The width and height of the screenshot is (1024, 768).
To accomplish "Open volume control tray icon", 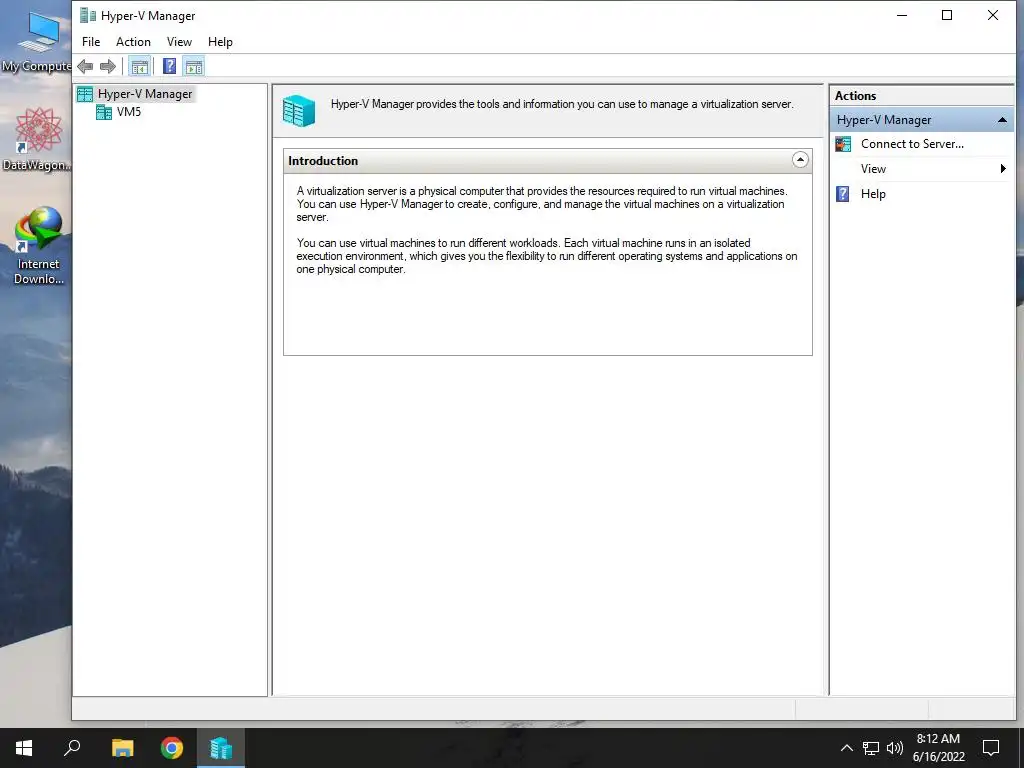I will 895,748.
